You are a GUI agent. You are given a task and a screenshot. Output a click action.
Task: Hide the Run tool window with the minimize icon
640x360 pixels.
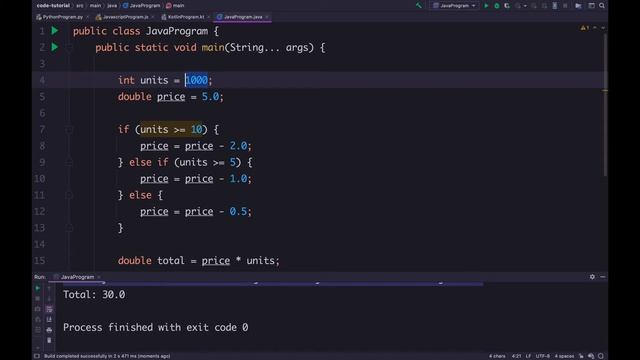[x=602, y=277]
